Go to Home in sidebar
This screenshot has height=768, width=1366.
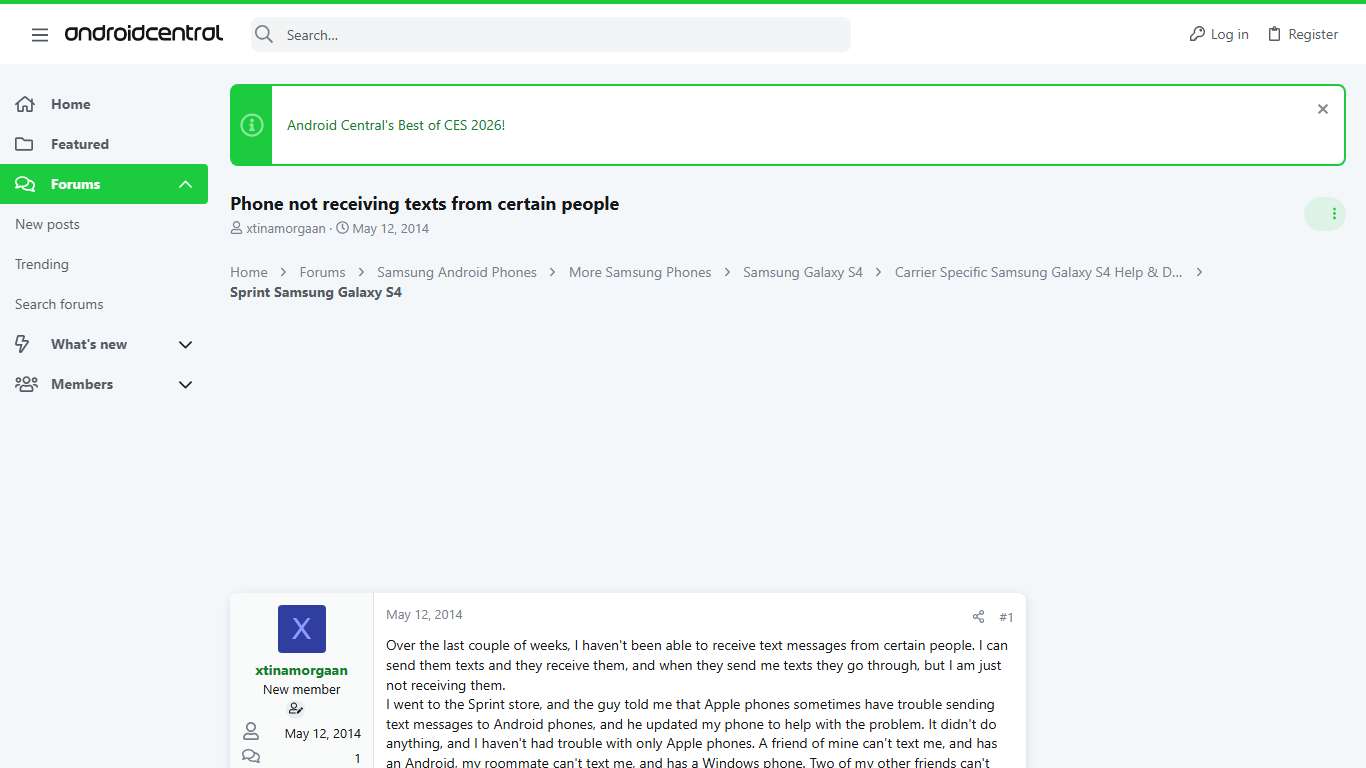(x=70, y=104)
